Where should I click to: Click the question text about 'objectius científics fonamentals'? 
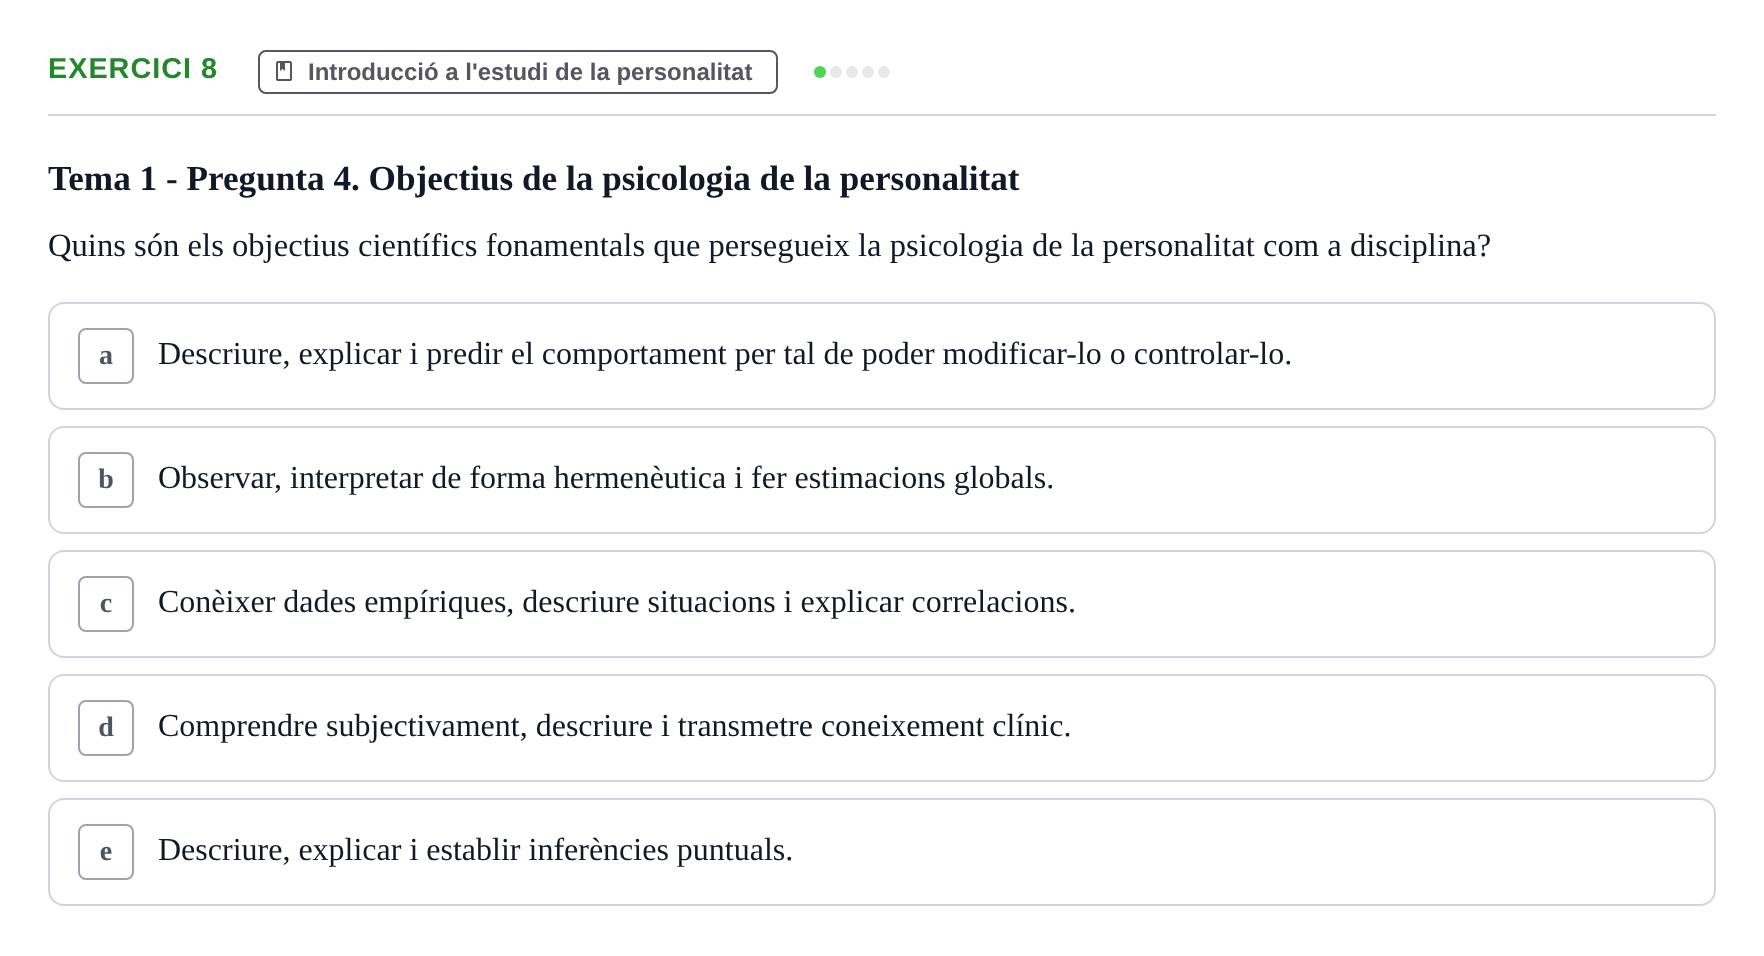click(769, 246)
